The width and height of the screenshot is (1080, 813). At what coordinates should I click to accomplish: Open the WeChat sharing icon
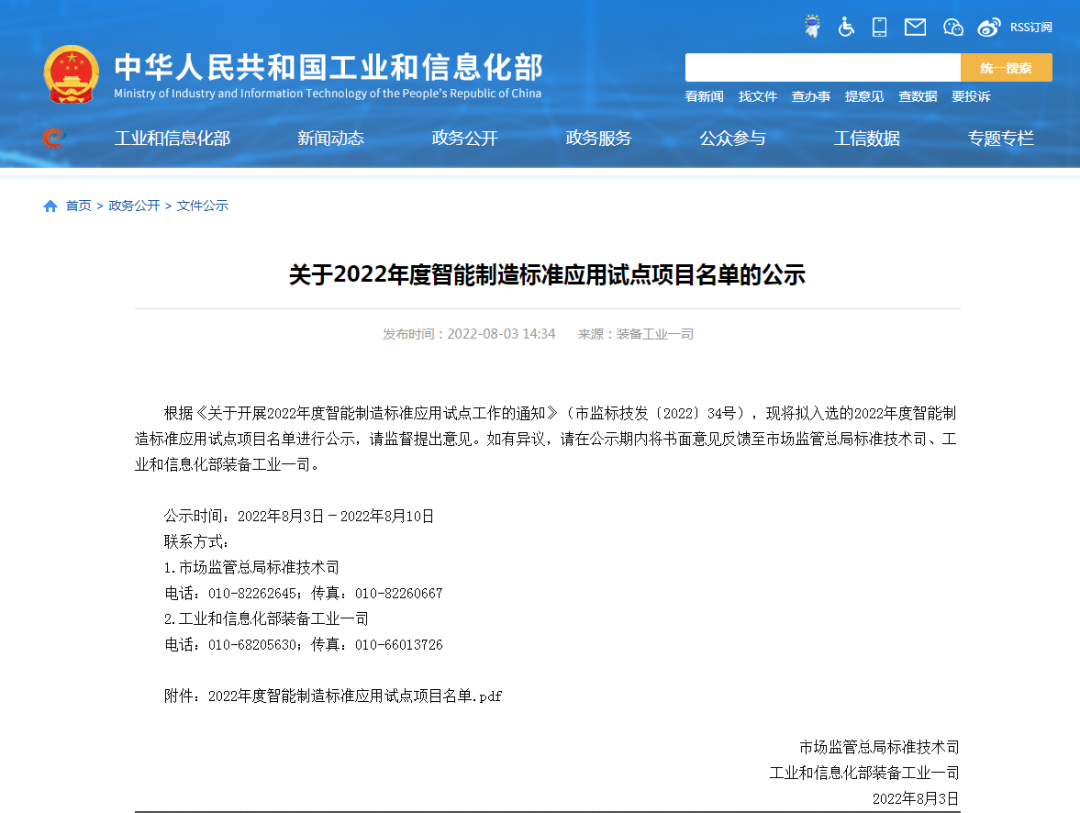tap(952, 27)
